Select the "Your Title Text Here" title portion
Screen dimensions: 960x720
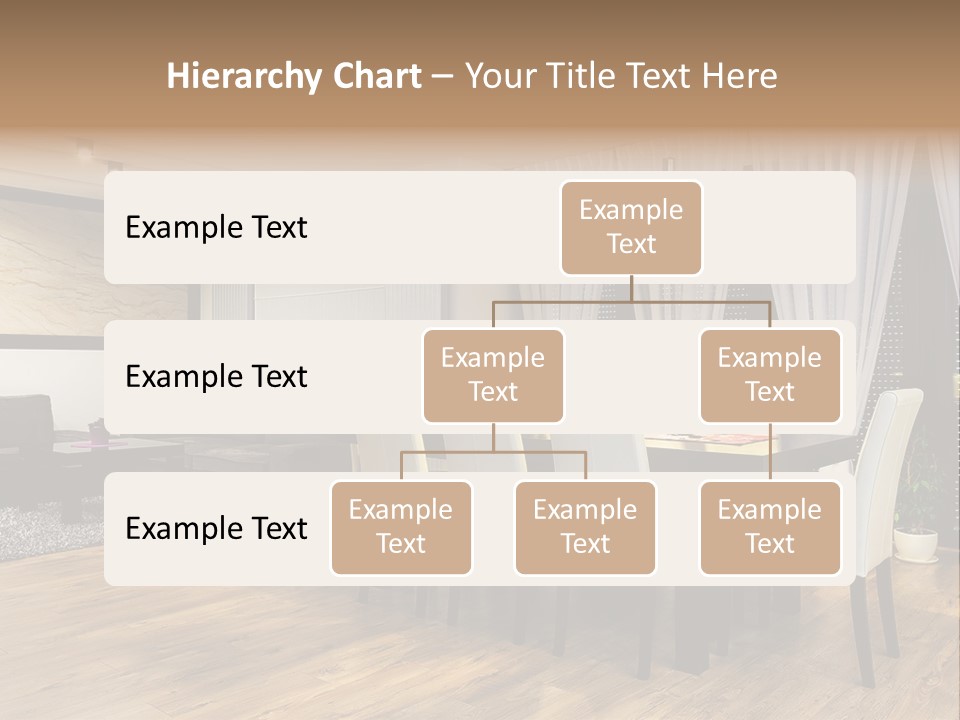coord(620,76)
